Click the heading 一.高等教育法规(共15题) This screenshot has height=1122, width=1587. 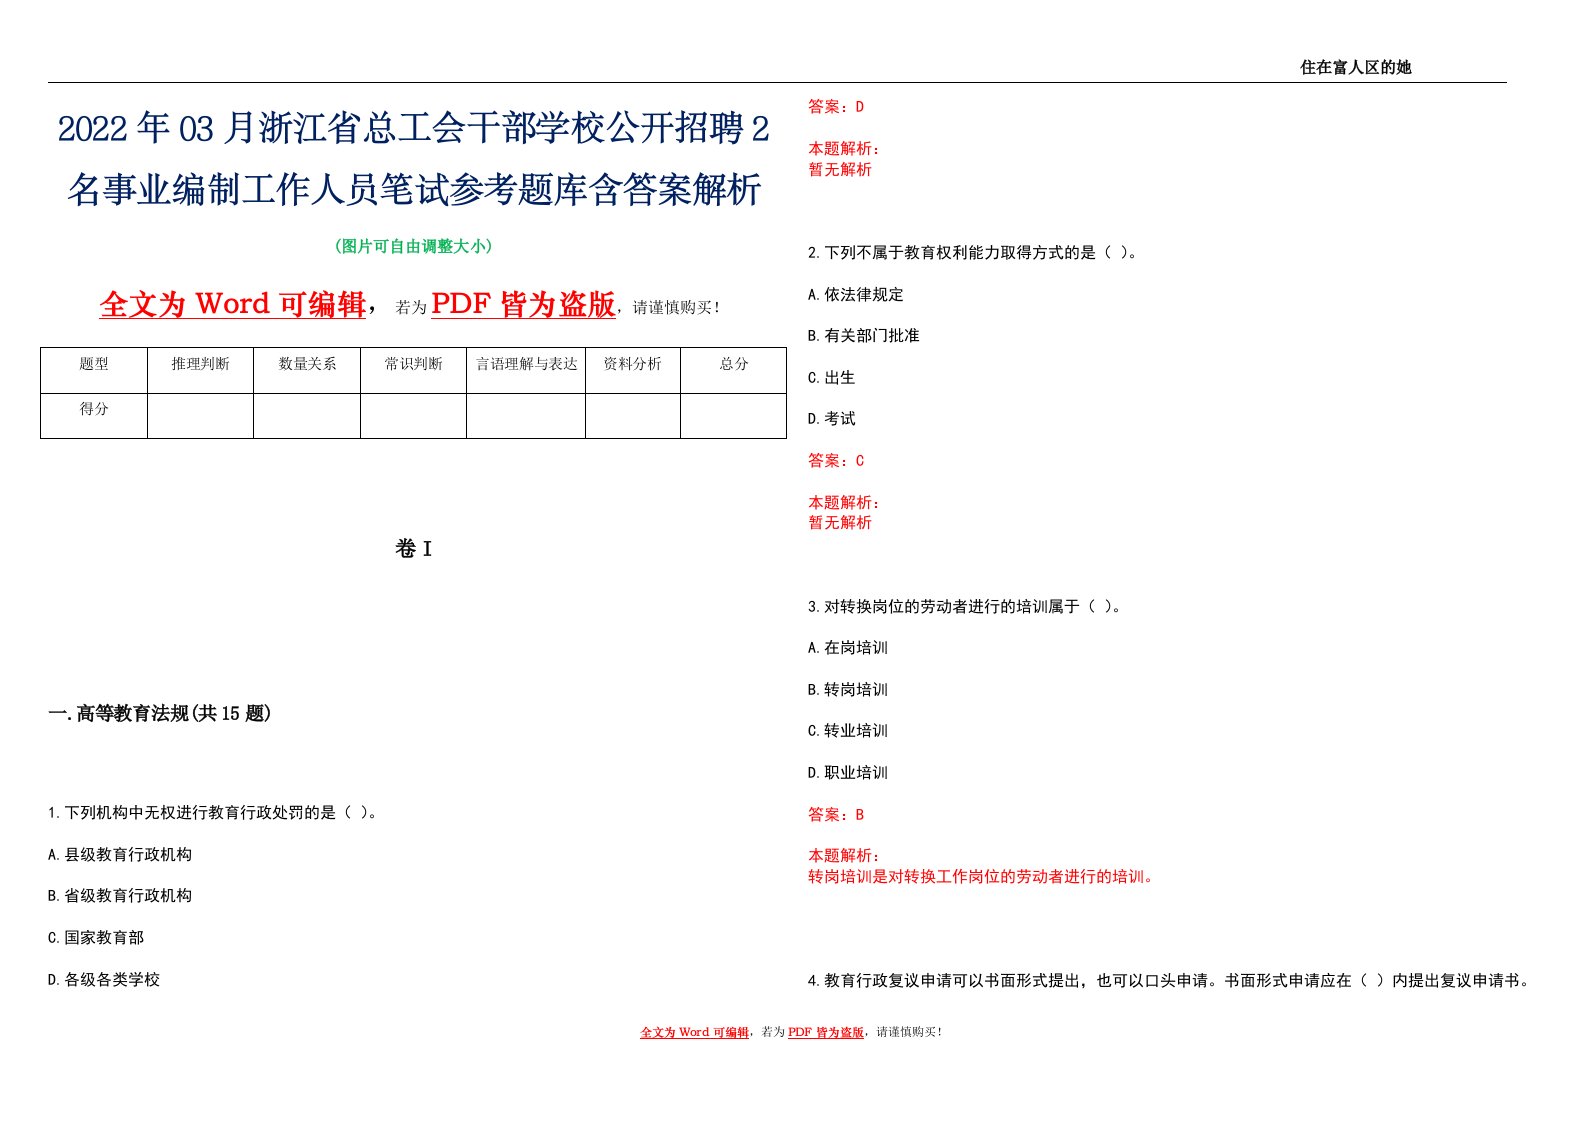[160, 714]
